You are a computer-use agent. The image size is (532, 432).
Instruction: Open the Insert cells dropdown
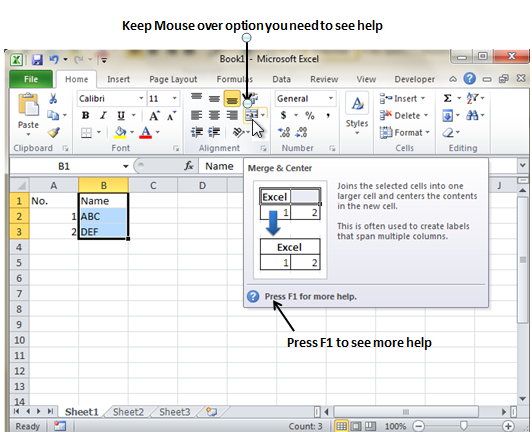point(423,98)
